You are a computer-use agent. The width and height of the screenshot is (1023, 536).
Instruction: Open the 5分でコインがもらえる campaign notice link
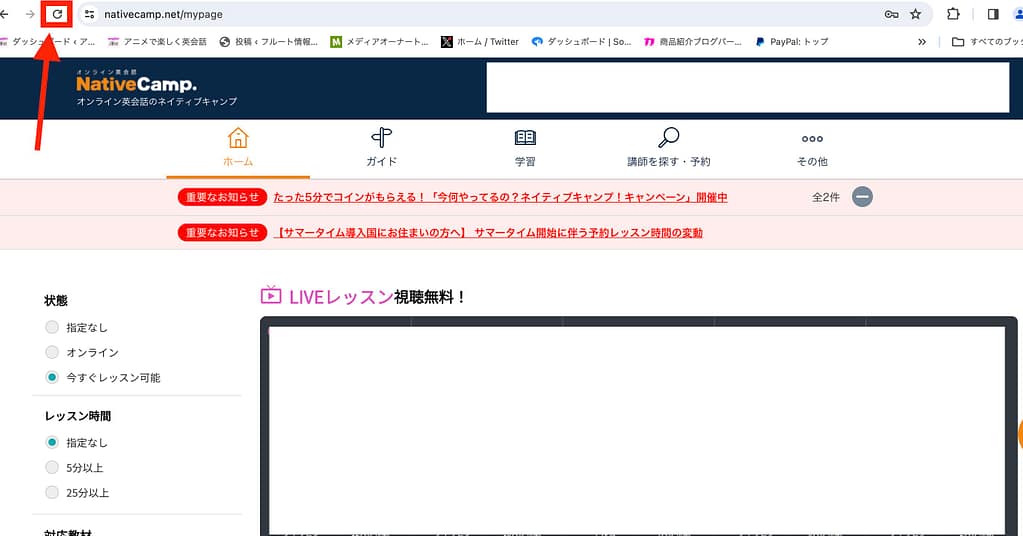(x=500, y=197)
